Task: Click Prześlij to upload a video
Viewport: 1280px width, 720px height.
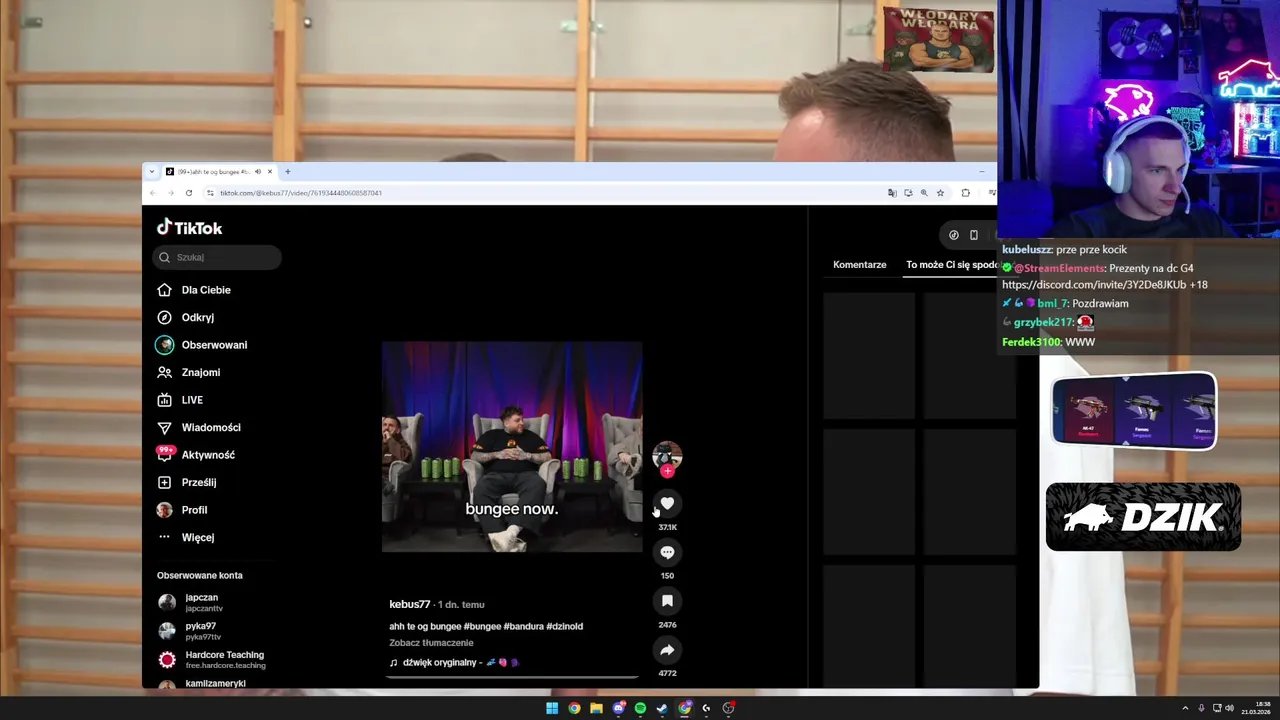Action: (187, 482)
